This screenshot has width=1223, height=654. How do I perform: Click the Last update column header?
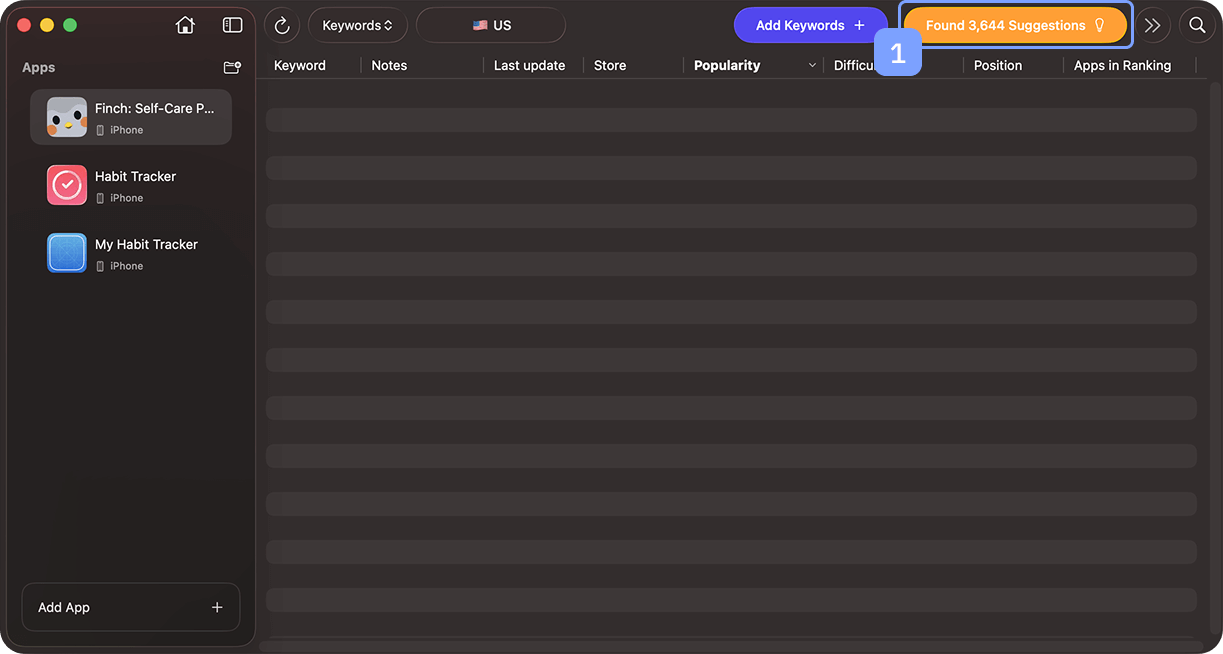point(529,65)
